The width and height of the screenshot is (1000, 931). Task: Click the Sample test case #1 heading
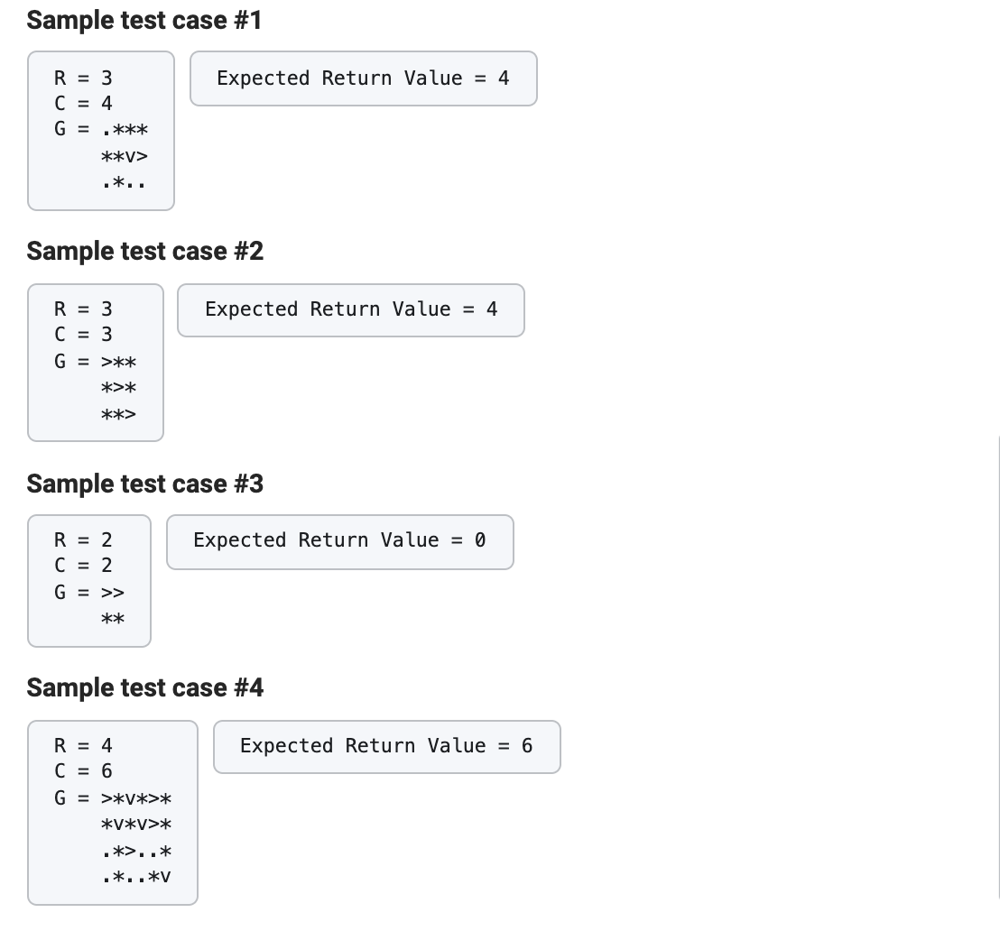pos(144,20)
